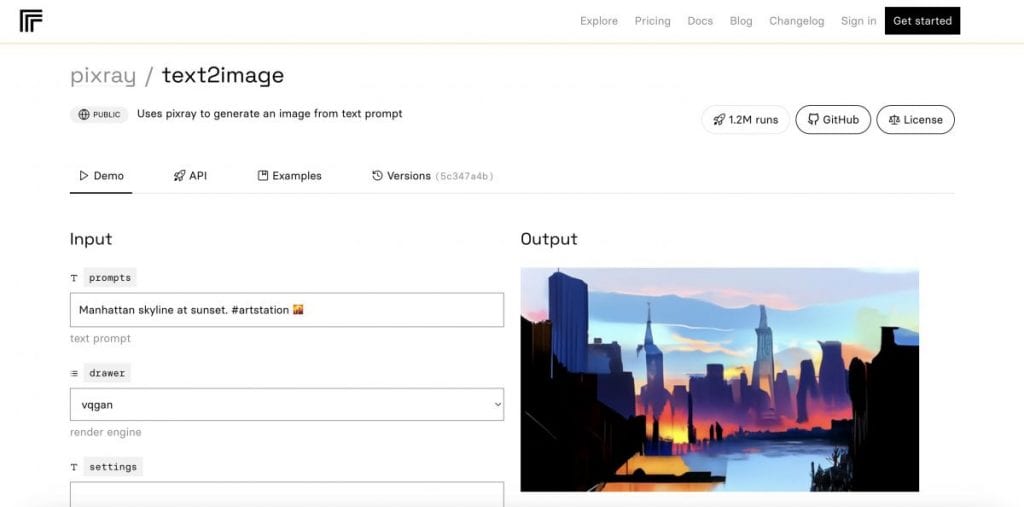Click the text-type icon beside prompts
1024x507 pixels.
point(74,278)
